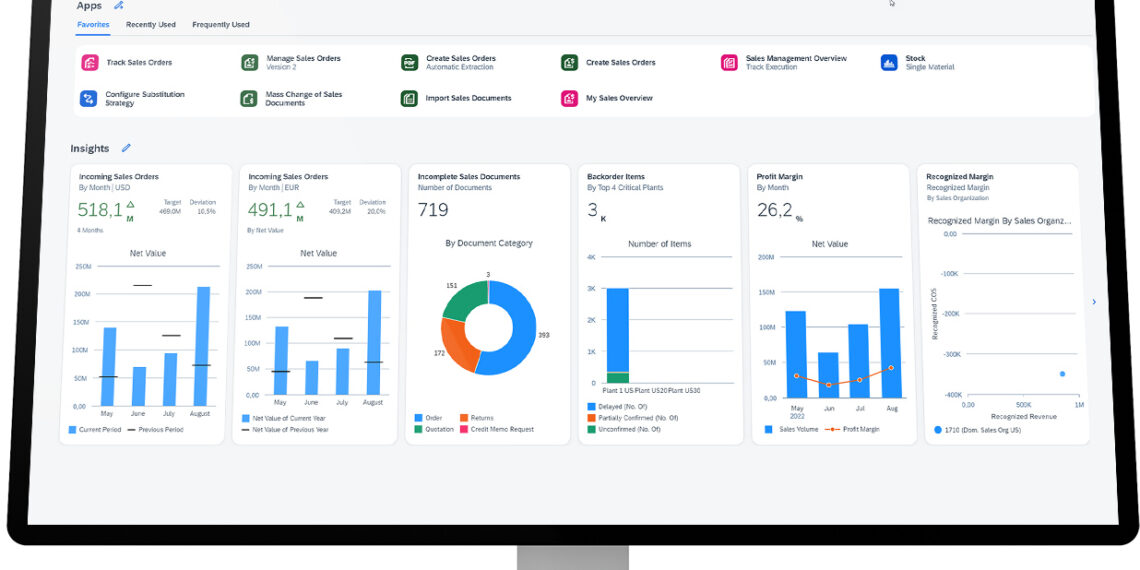This screenshot has height=570, width=1140.
Task: Click the edit pencil next to Insights
Action: pos(126,148)
